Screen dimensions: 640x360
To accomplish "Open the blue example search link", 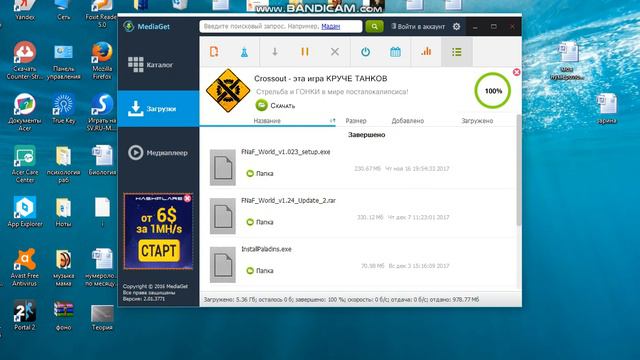I will tap(331, 26).
